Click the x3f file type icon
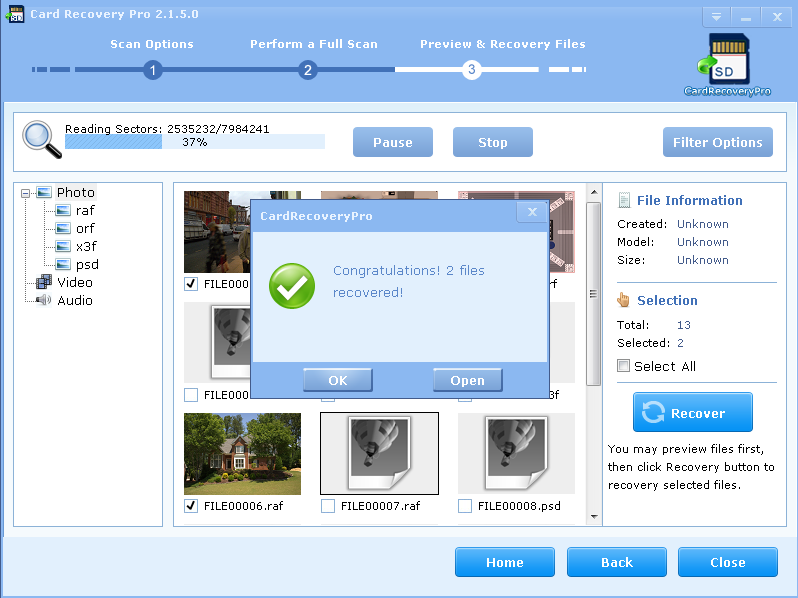Image resolution: width=798 pixels, height=598 pixels. click(x=63, y=246)
